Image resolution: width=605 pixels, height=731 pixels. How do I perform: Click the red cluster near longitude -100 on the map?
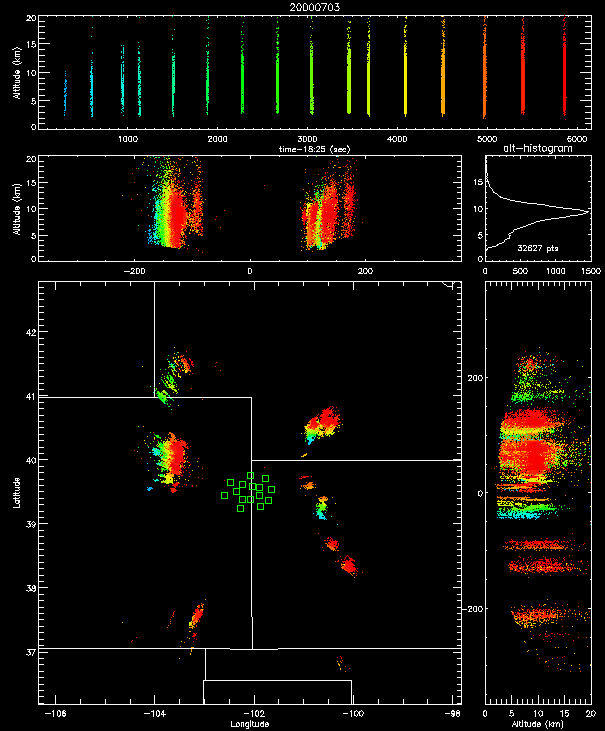(x=349, y=566)
